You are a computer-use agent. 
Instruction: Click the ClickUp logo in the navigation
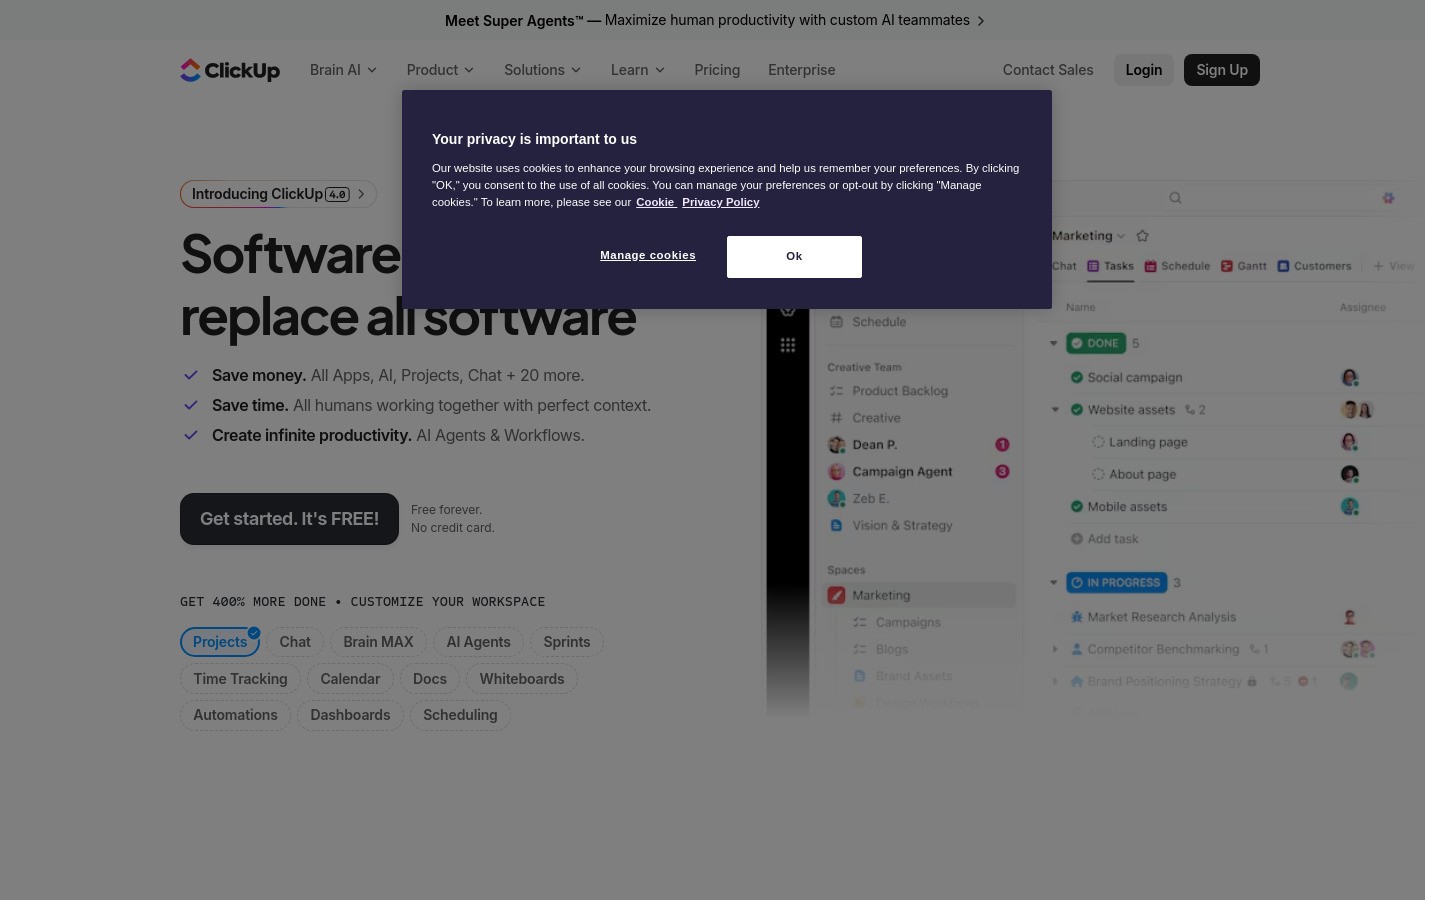point(230,70)
